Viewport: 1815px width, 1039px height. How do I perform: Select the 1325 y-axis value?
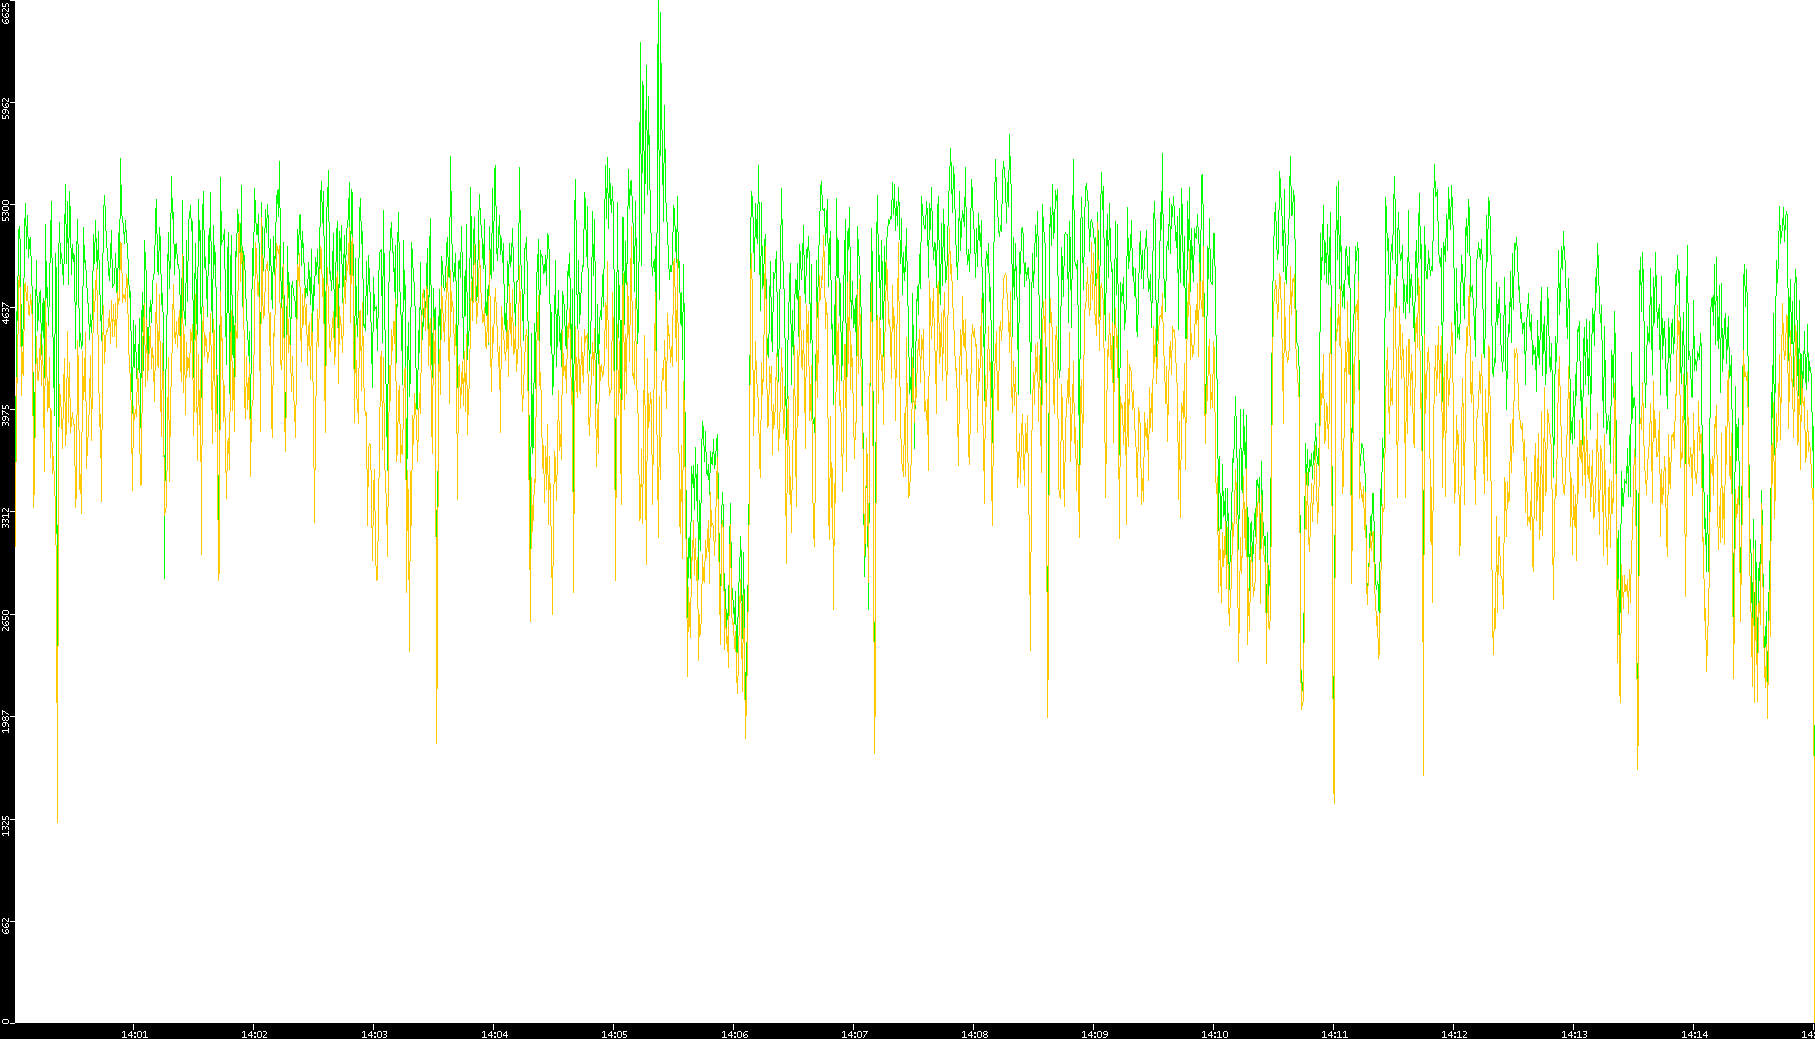point(6,825)
